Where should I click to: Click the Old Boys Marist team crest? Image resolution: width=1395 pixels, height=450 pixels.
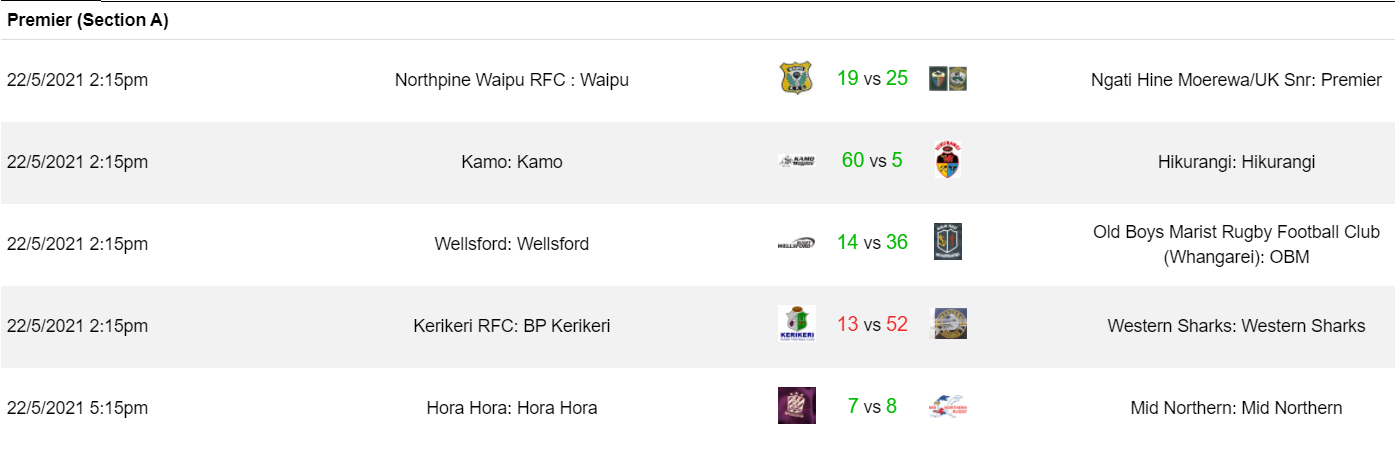point(947,242)
